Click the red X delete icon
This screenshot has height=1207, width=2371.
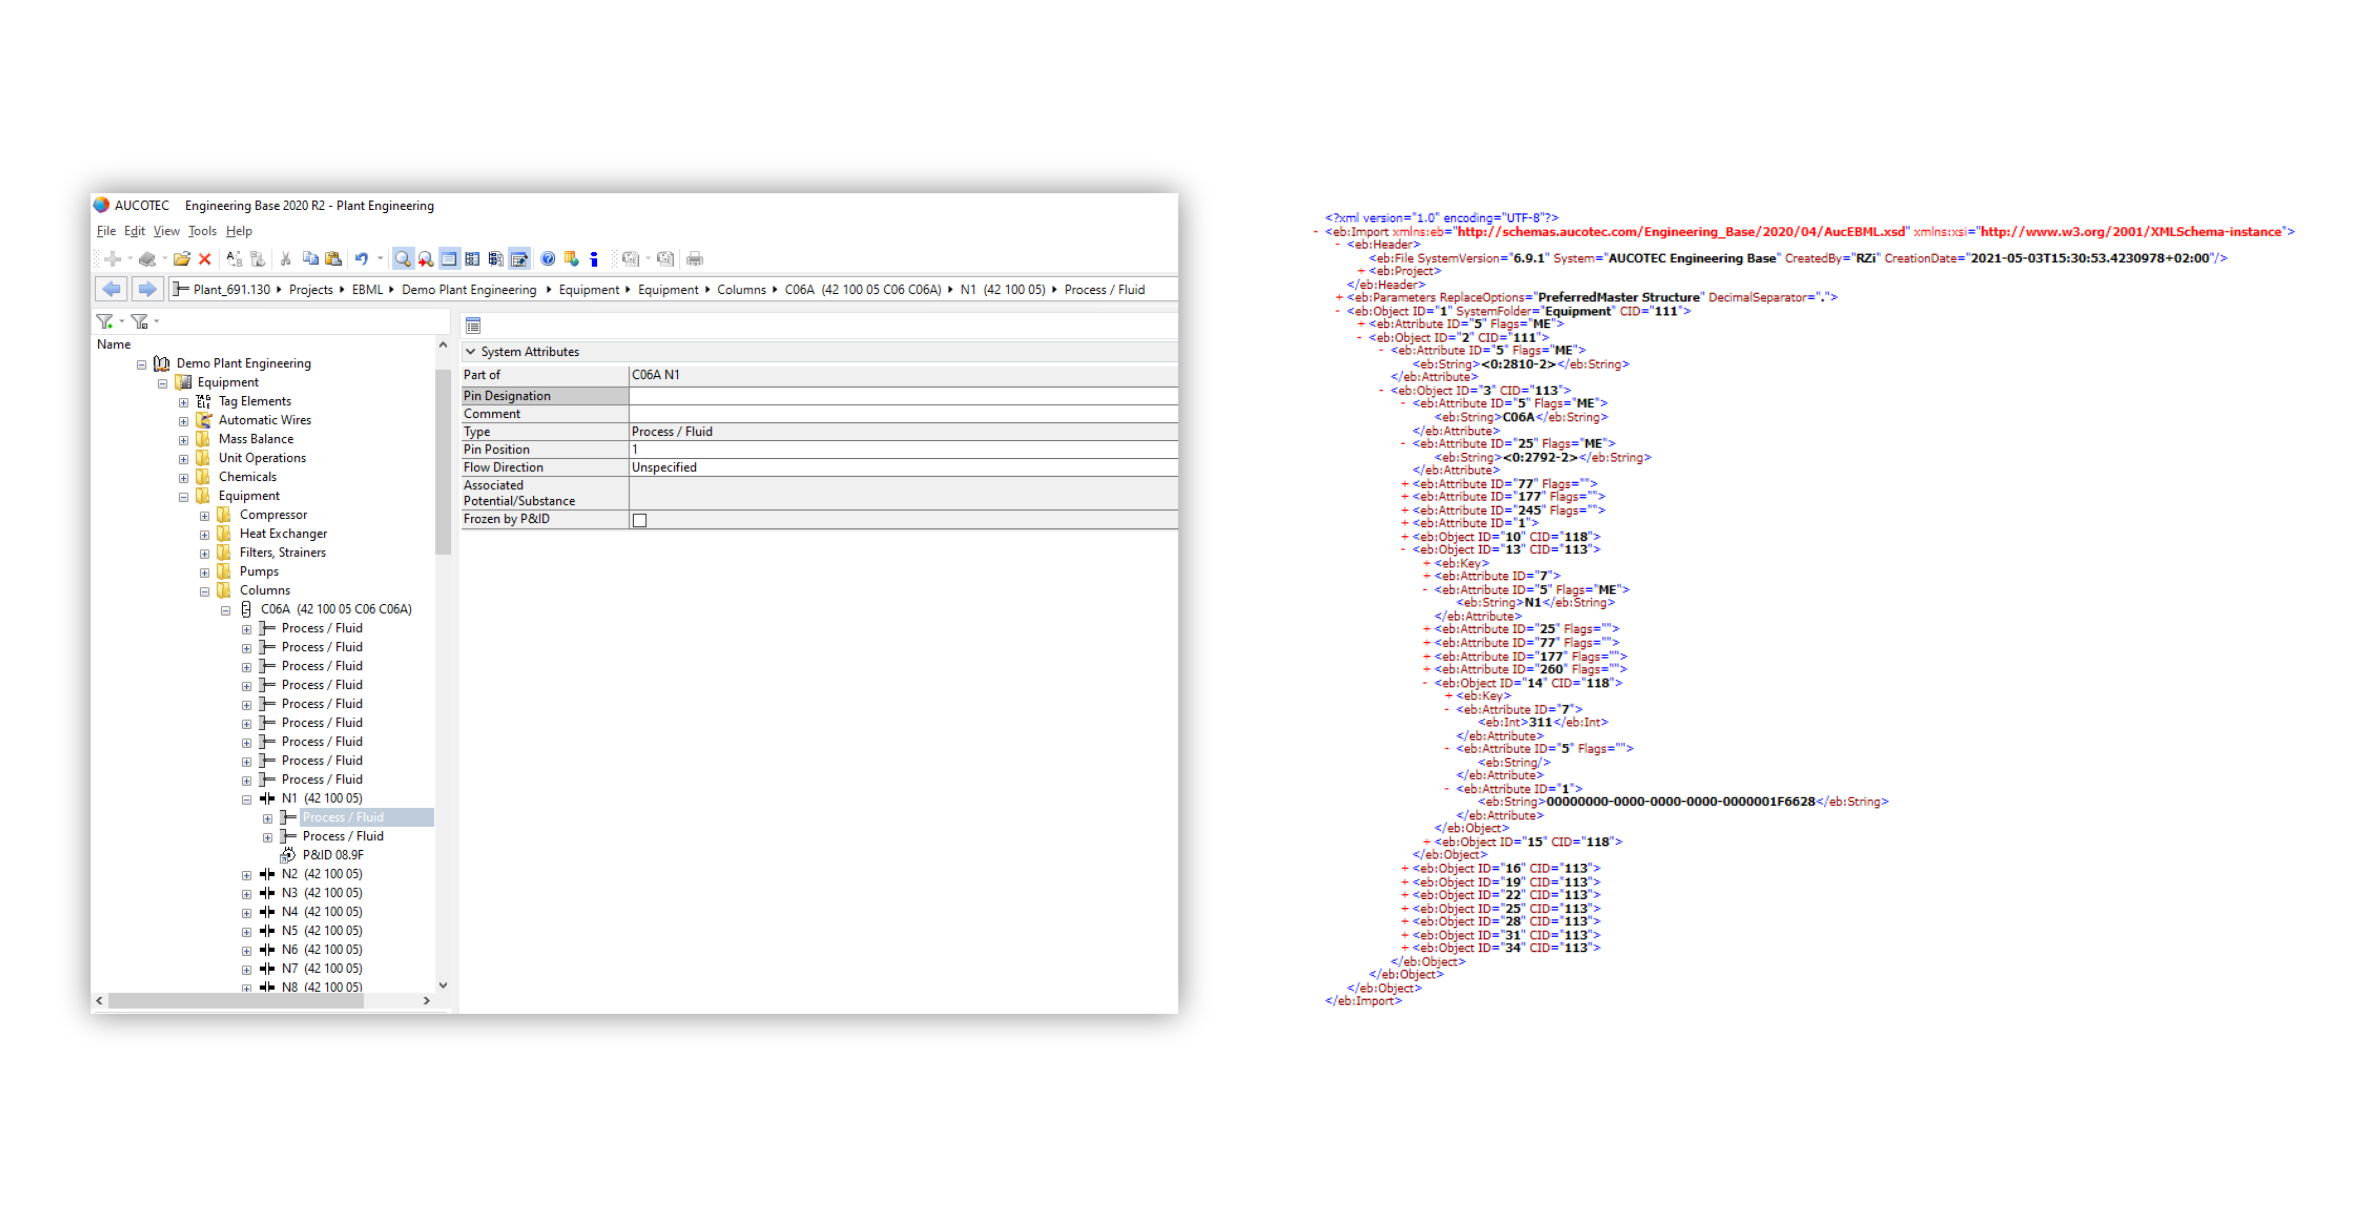pos(205,259)
